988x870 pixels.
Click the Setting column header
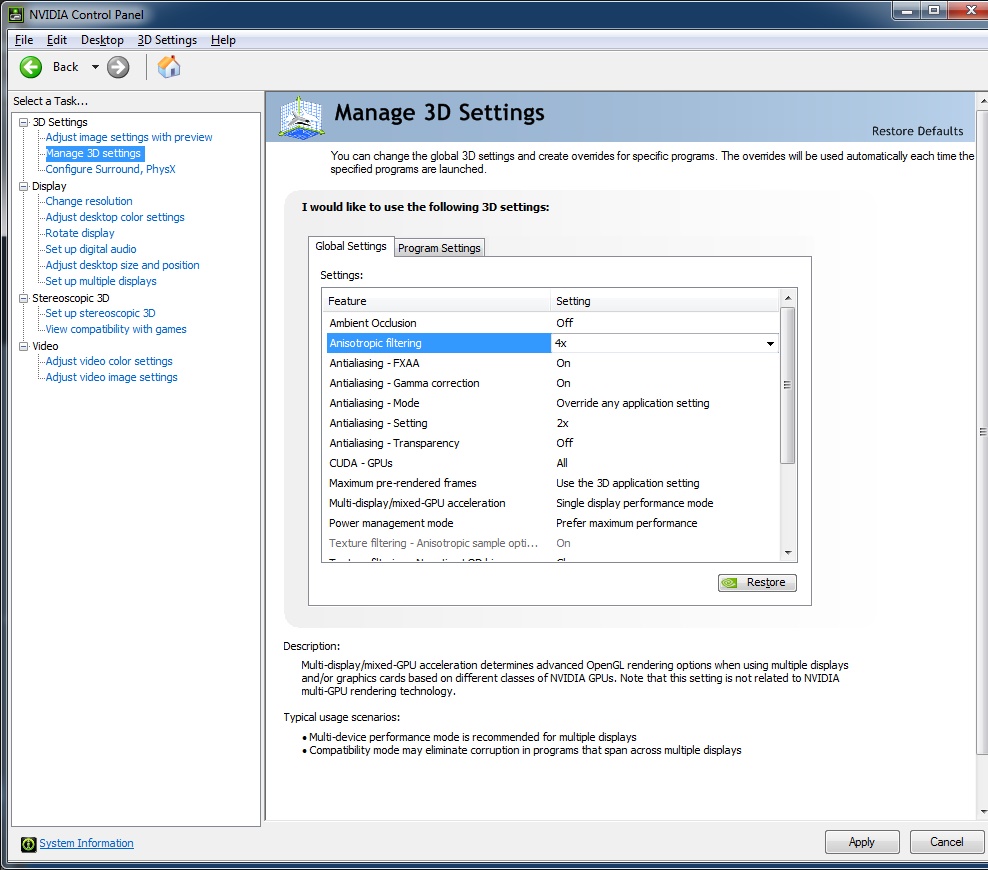point(665,301)
